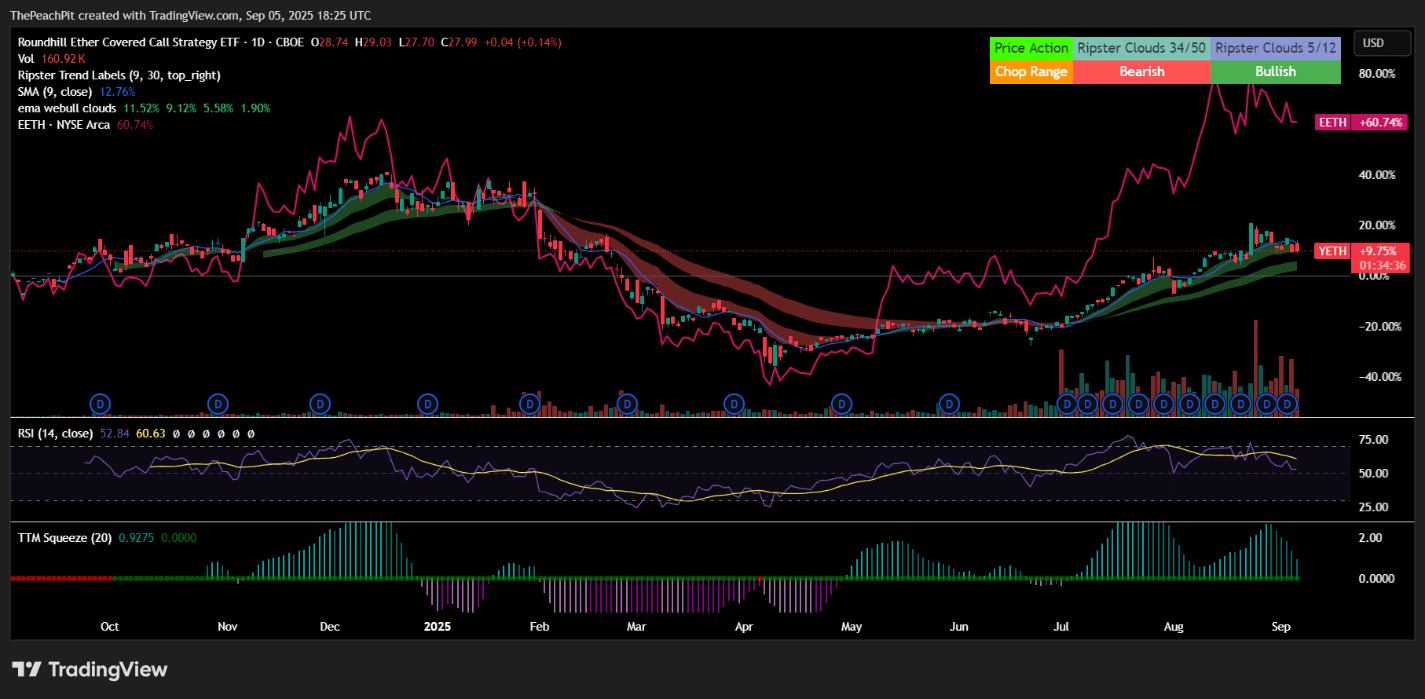
Task: Select the dividend "D" marker below April
Action: (734, 404)
